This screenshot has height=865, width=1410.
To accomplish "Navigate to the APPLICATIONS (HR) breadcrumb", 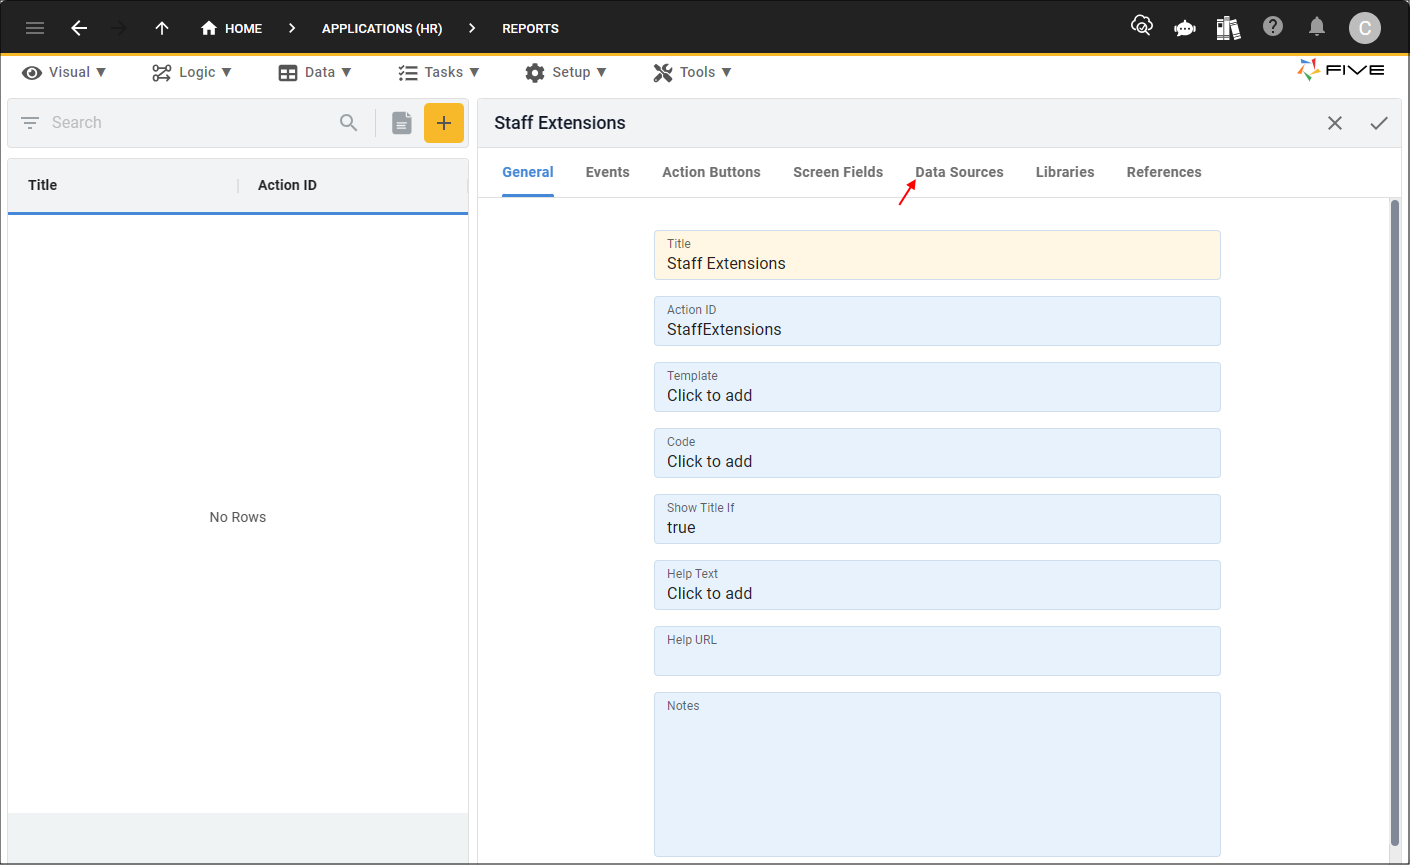I will [x=382, y=28].
